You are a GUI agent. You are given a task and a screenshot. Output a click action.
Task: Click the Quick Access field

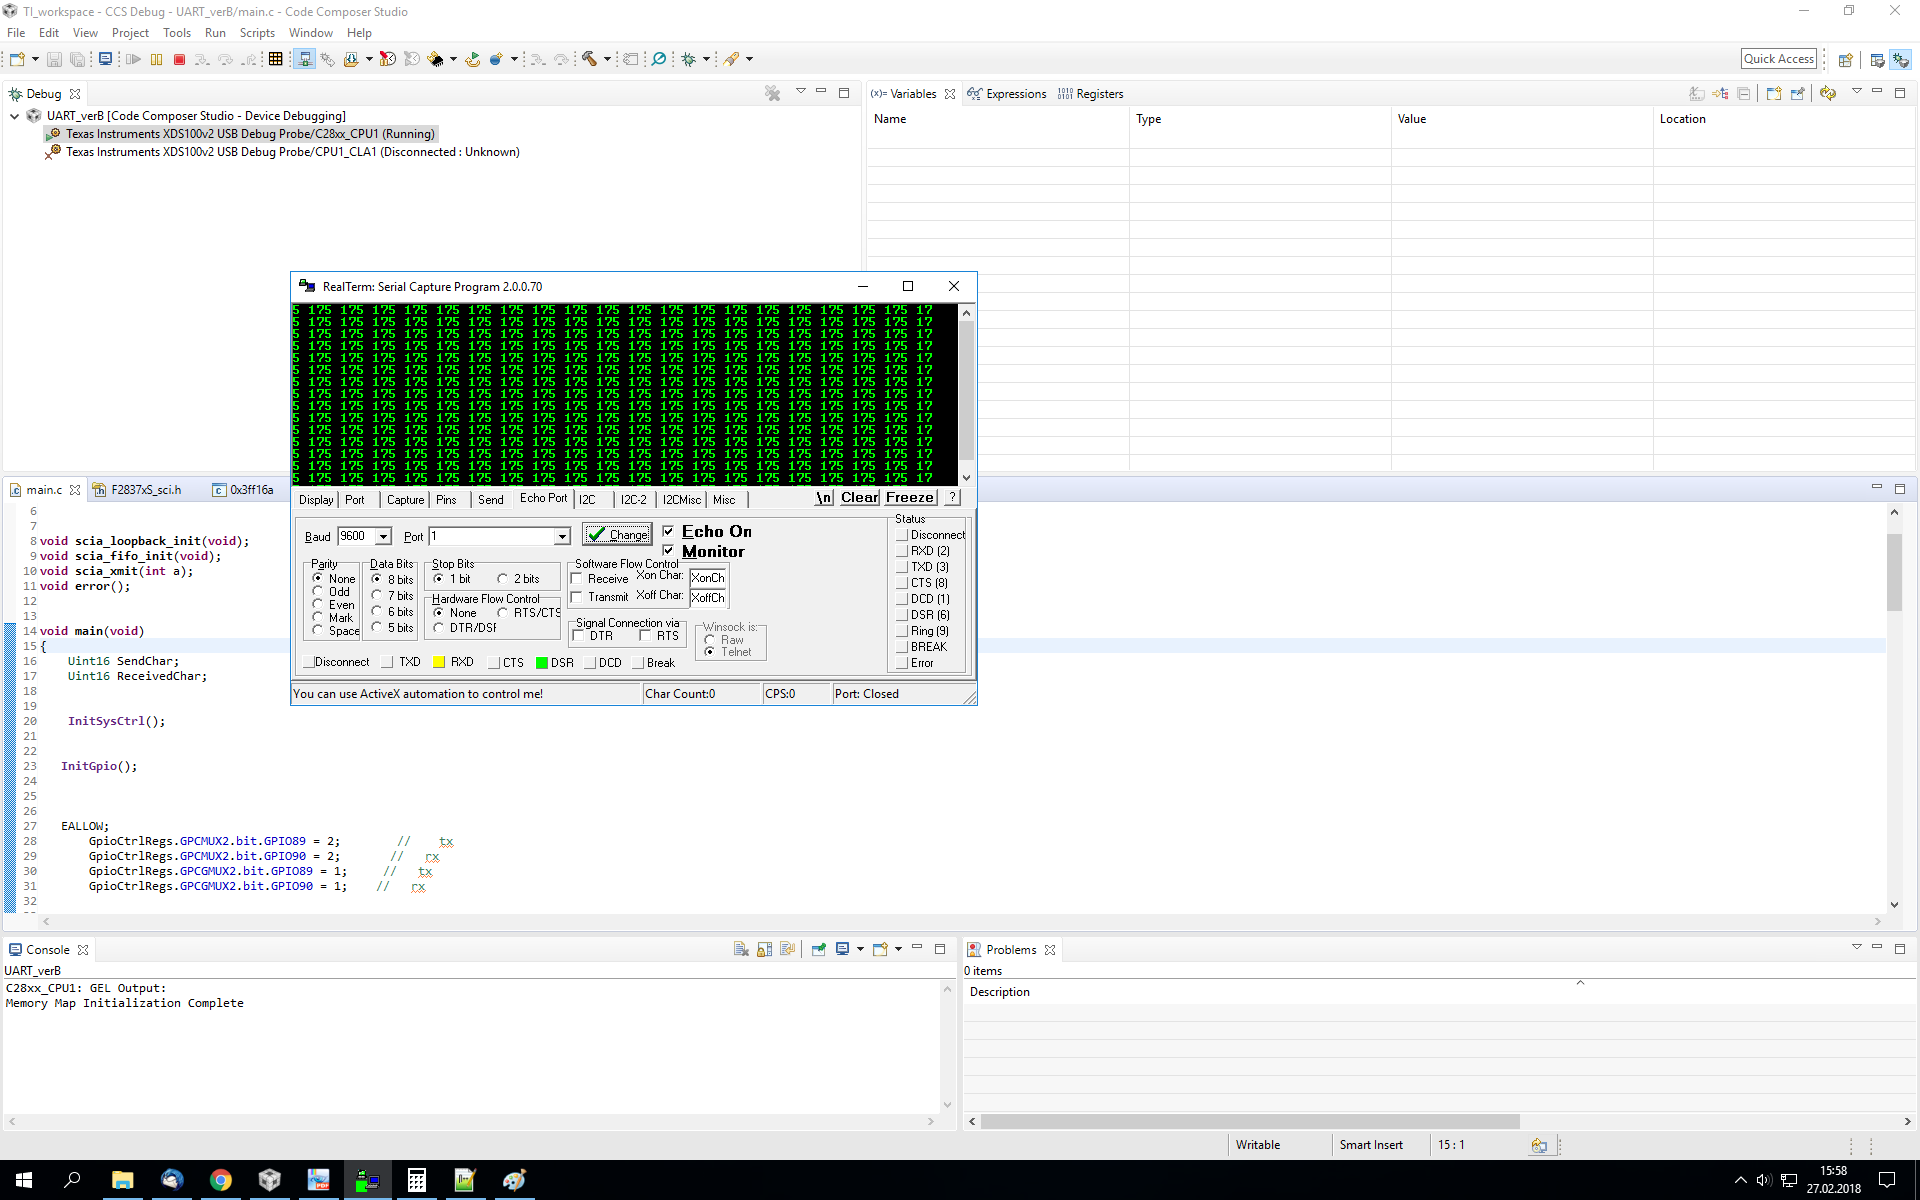click(x=1778, y=59)
